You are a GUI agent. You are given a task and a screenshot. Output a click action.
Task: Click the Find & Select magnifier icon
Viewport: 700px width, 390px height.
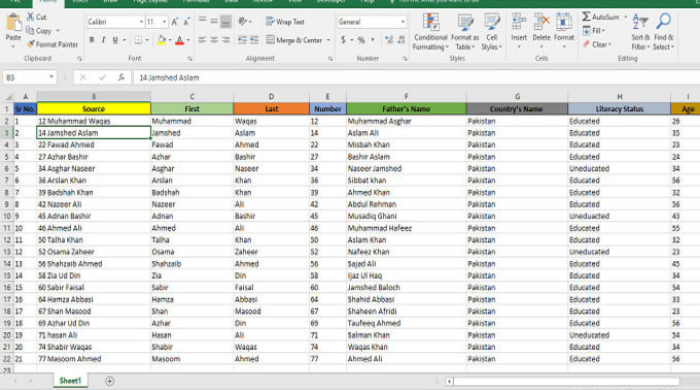click(x=663, y=21)
